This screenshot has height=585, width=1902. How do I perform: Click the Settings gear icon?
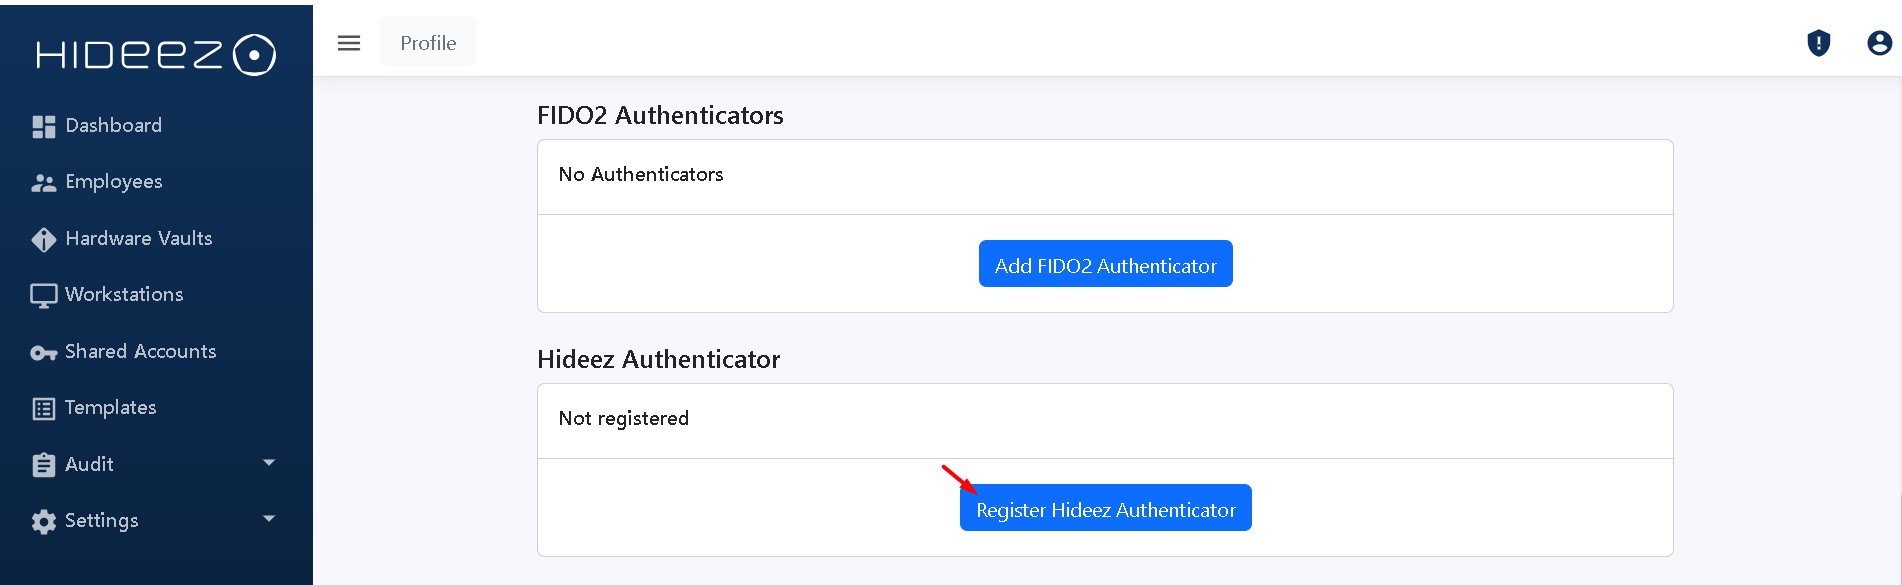tap(44, 521)
